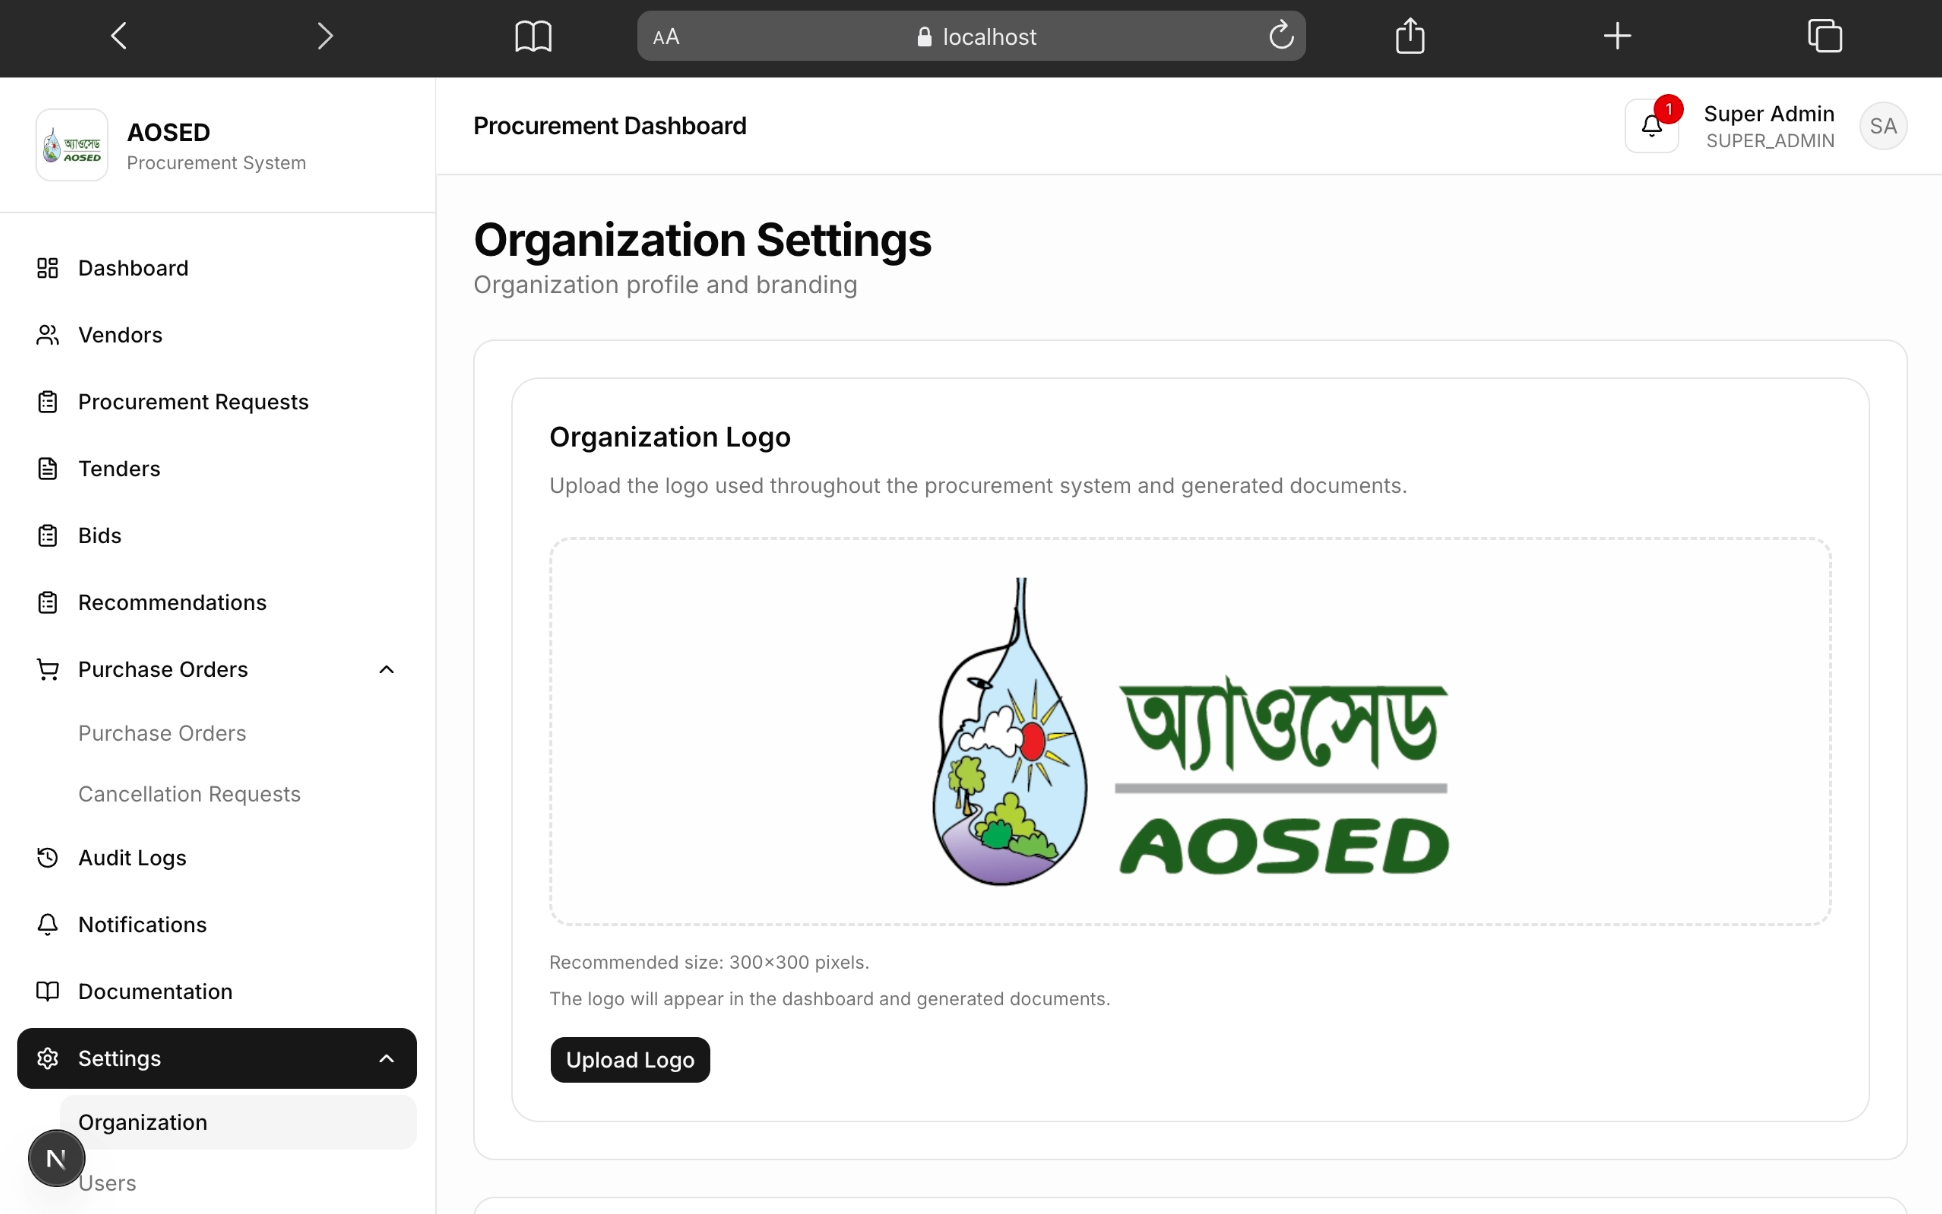This screenshot has width=1942, height=1214.
Task: Navigate to Vendors
Action: click(x=217, y=335)
